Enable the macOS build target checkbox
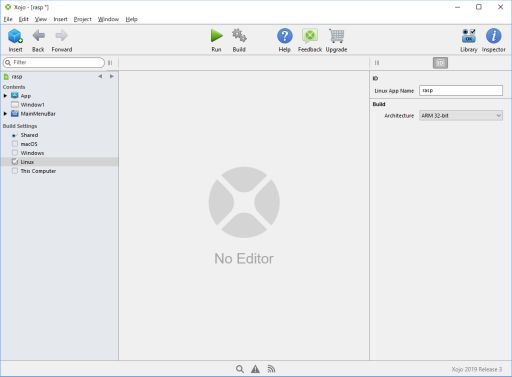Image resolution: width=512 pixels, height=377 pixels. pos(15,144)
